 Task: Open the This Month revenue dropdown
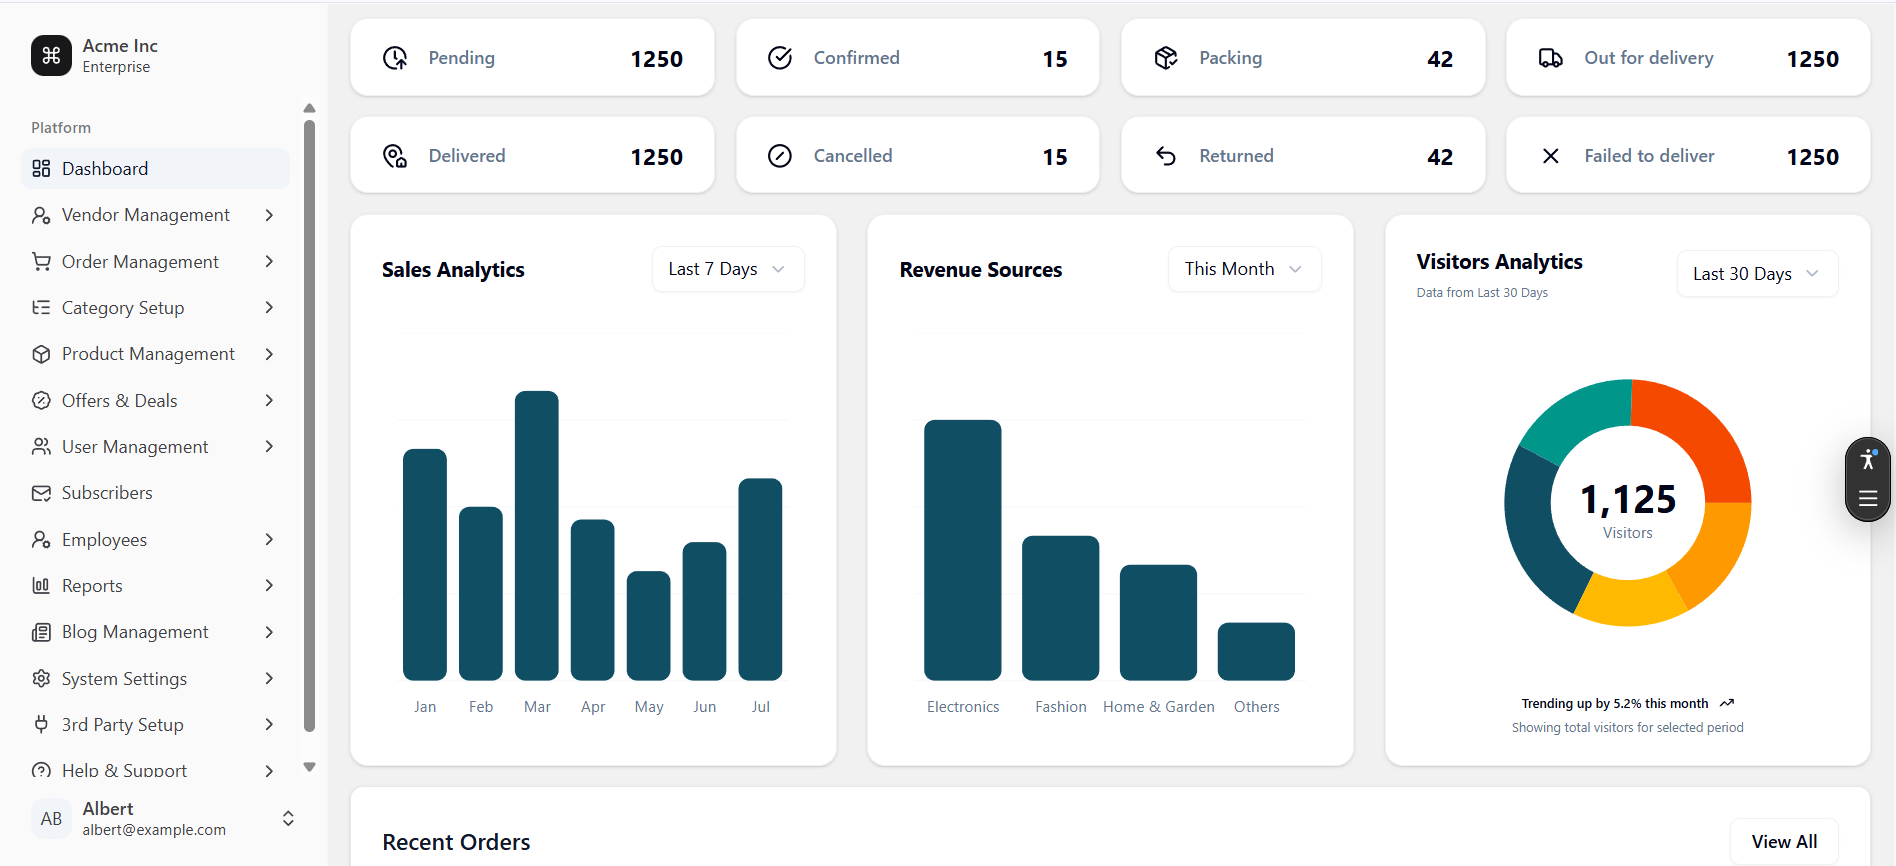point(1244,269)
